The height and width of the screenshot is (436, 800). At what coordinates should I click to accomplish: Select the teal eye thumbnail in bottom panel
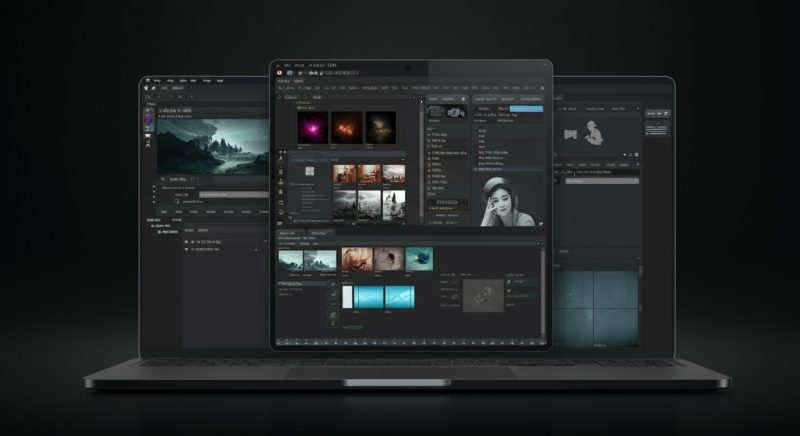(x=419, y=259)
